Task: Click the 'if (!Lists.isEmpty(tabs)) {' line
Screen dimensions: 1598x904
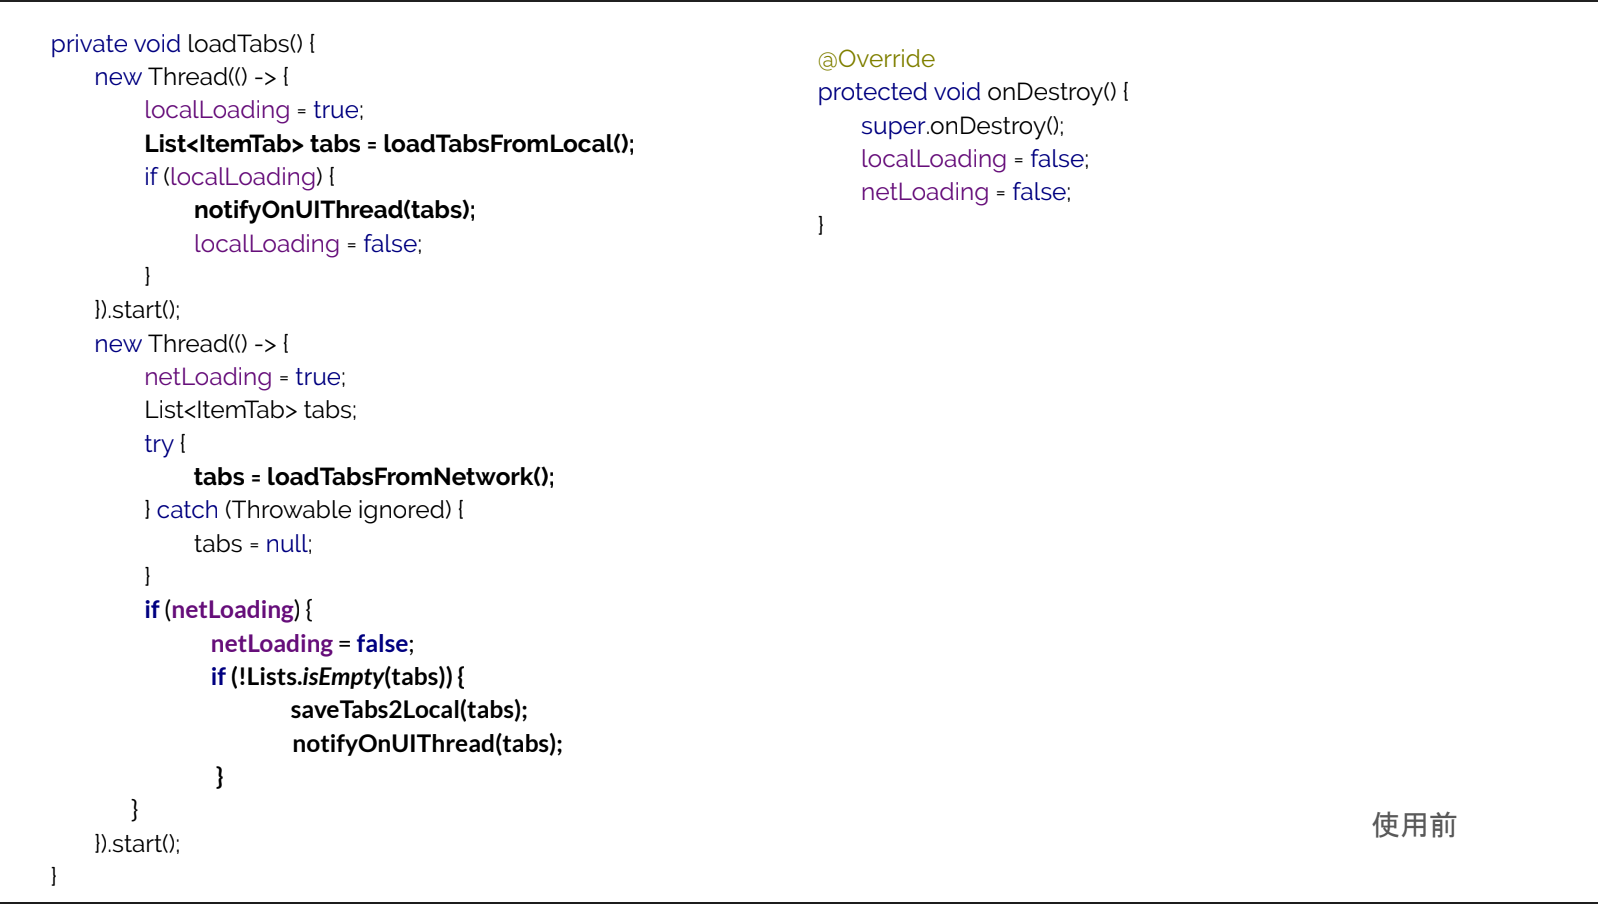Action: 337,677
